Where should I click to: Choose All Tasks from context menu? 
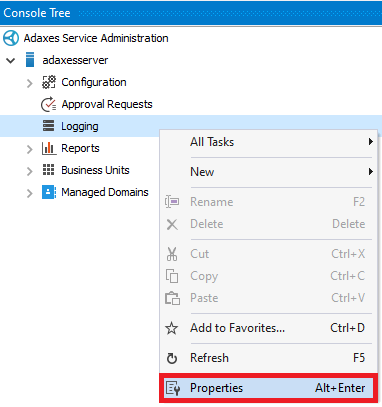(269, 142)
